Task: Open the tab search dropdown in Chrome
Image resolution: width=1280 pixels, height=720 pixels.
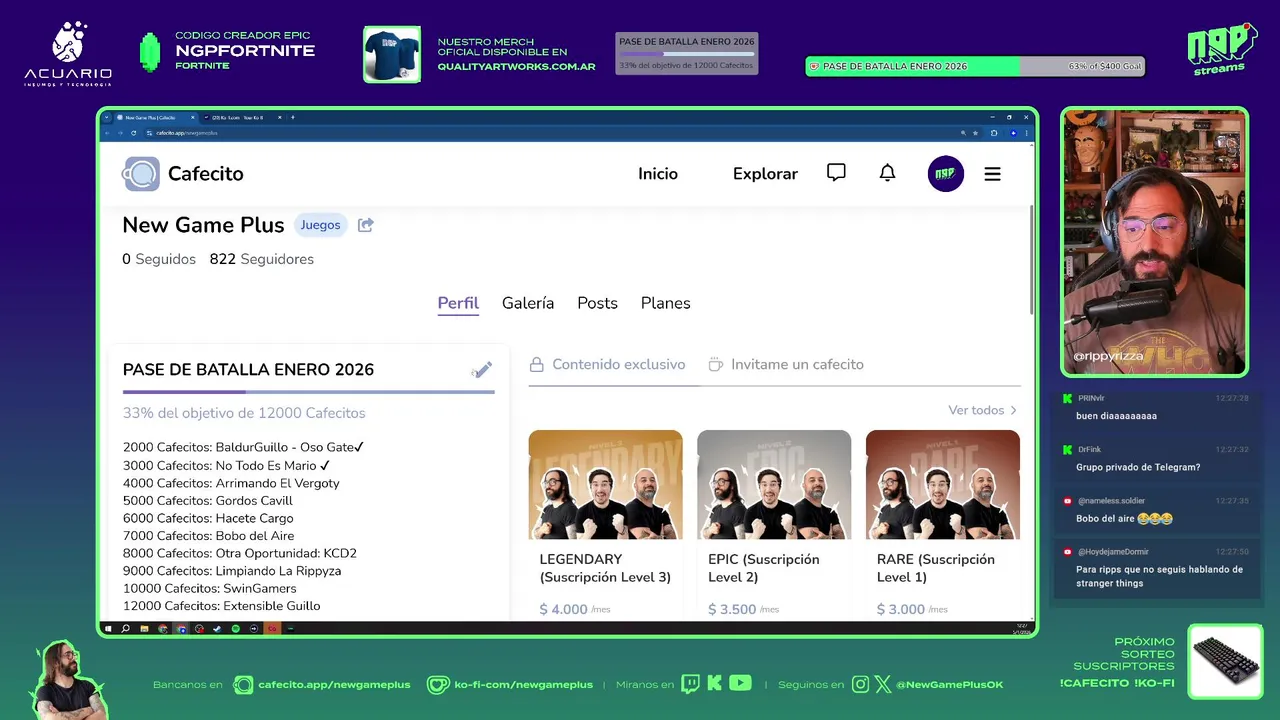Action: pyautogui.click(x=106, y=117)
